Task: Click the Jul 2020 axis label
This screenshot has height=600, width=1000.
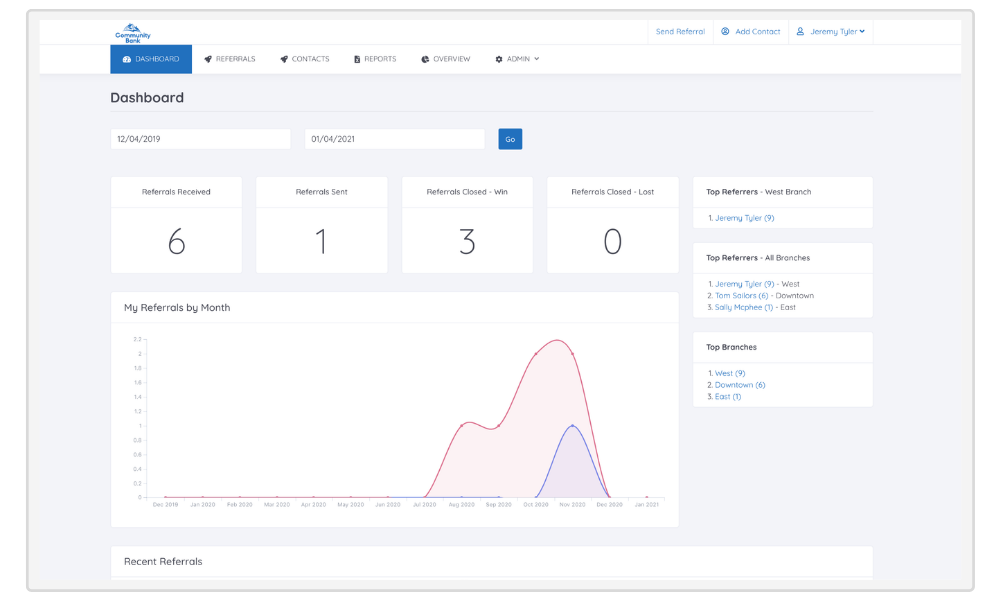Action: tap(425, 505)
